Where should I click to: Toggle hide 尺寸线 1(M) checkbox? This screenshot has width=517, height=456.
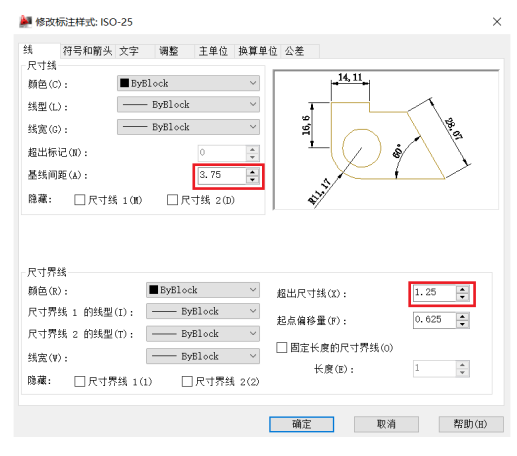pos(80,200)
